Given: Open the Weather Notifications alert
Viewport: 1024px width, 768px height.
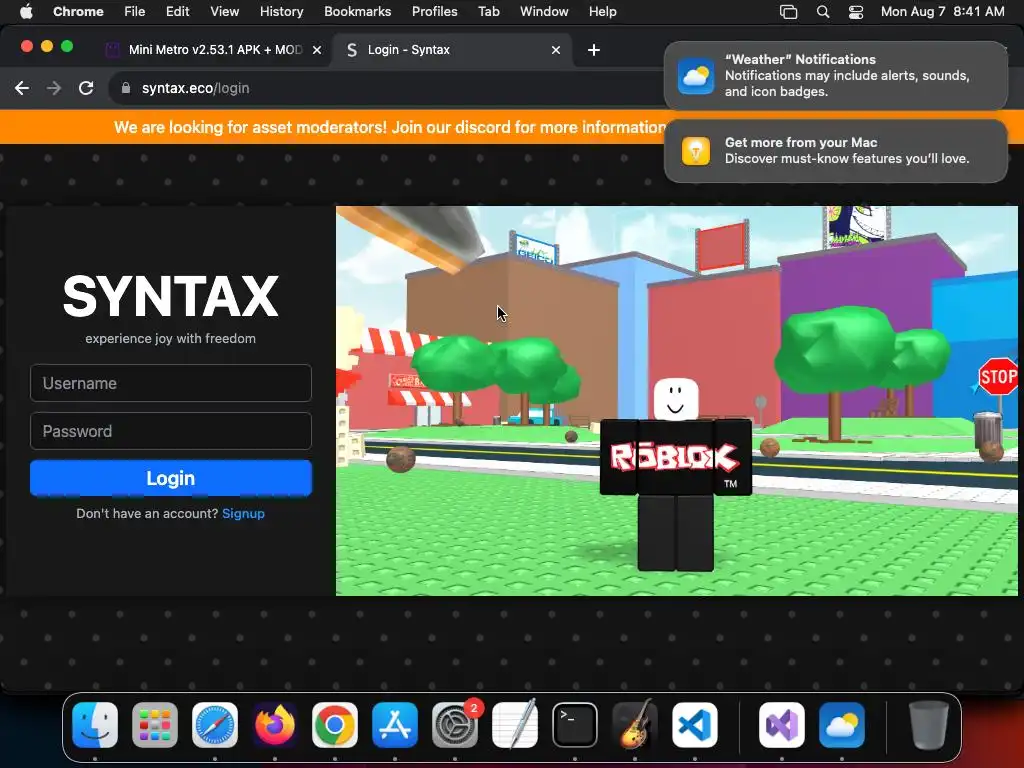Looking at the screenshot, I should pos(835,76).
